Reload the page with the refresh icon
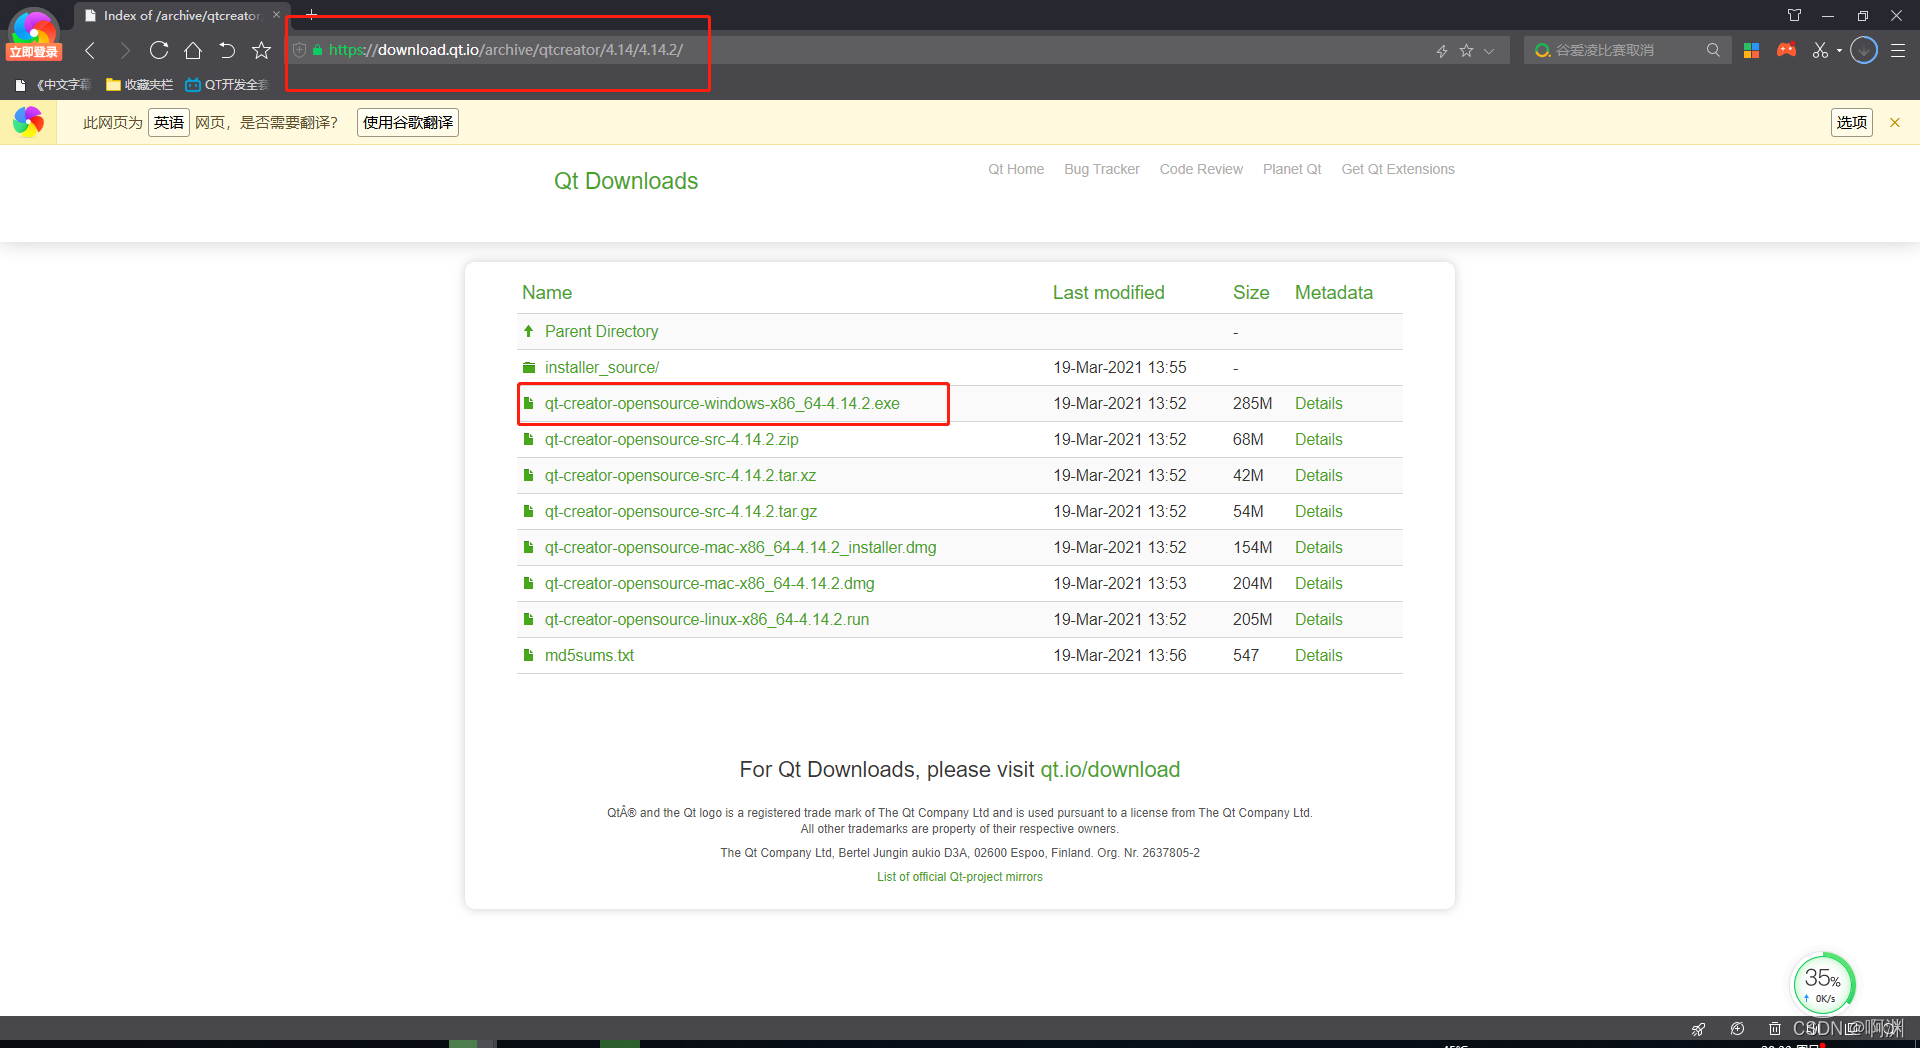This screenshot has height=1048, width=1920. click(x=158, y=50)
